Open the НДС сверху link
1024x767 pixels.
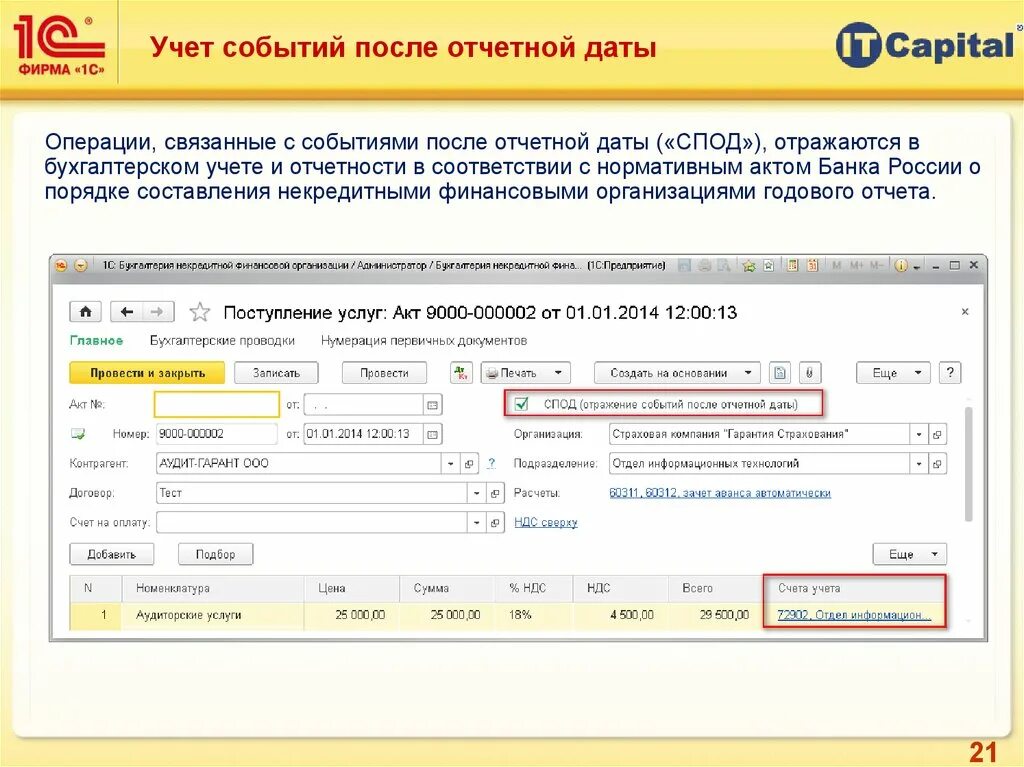[546, 523]
